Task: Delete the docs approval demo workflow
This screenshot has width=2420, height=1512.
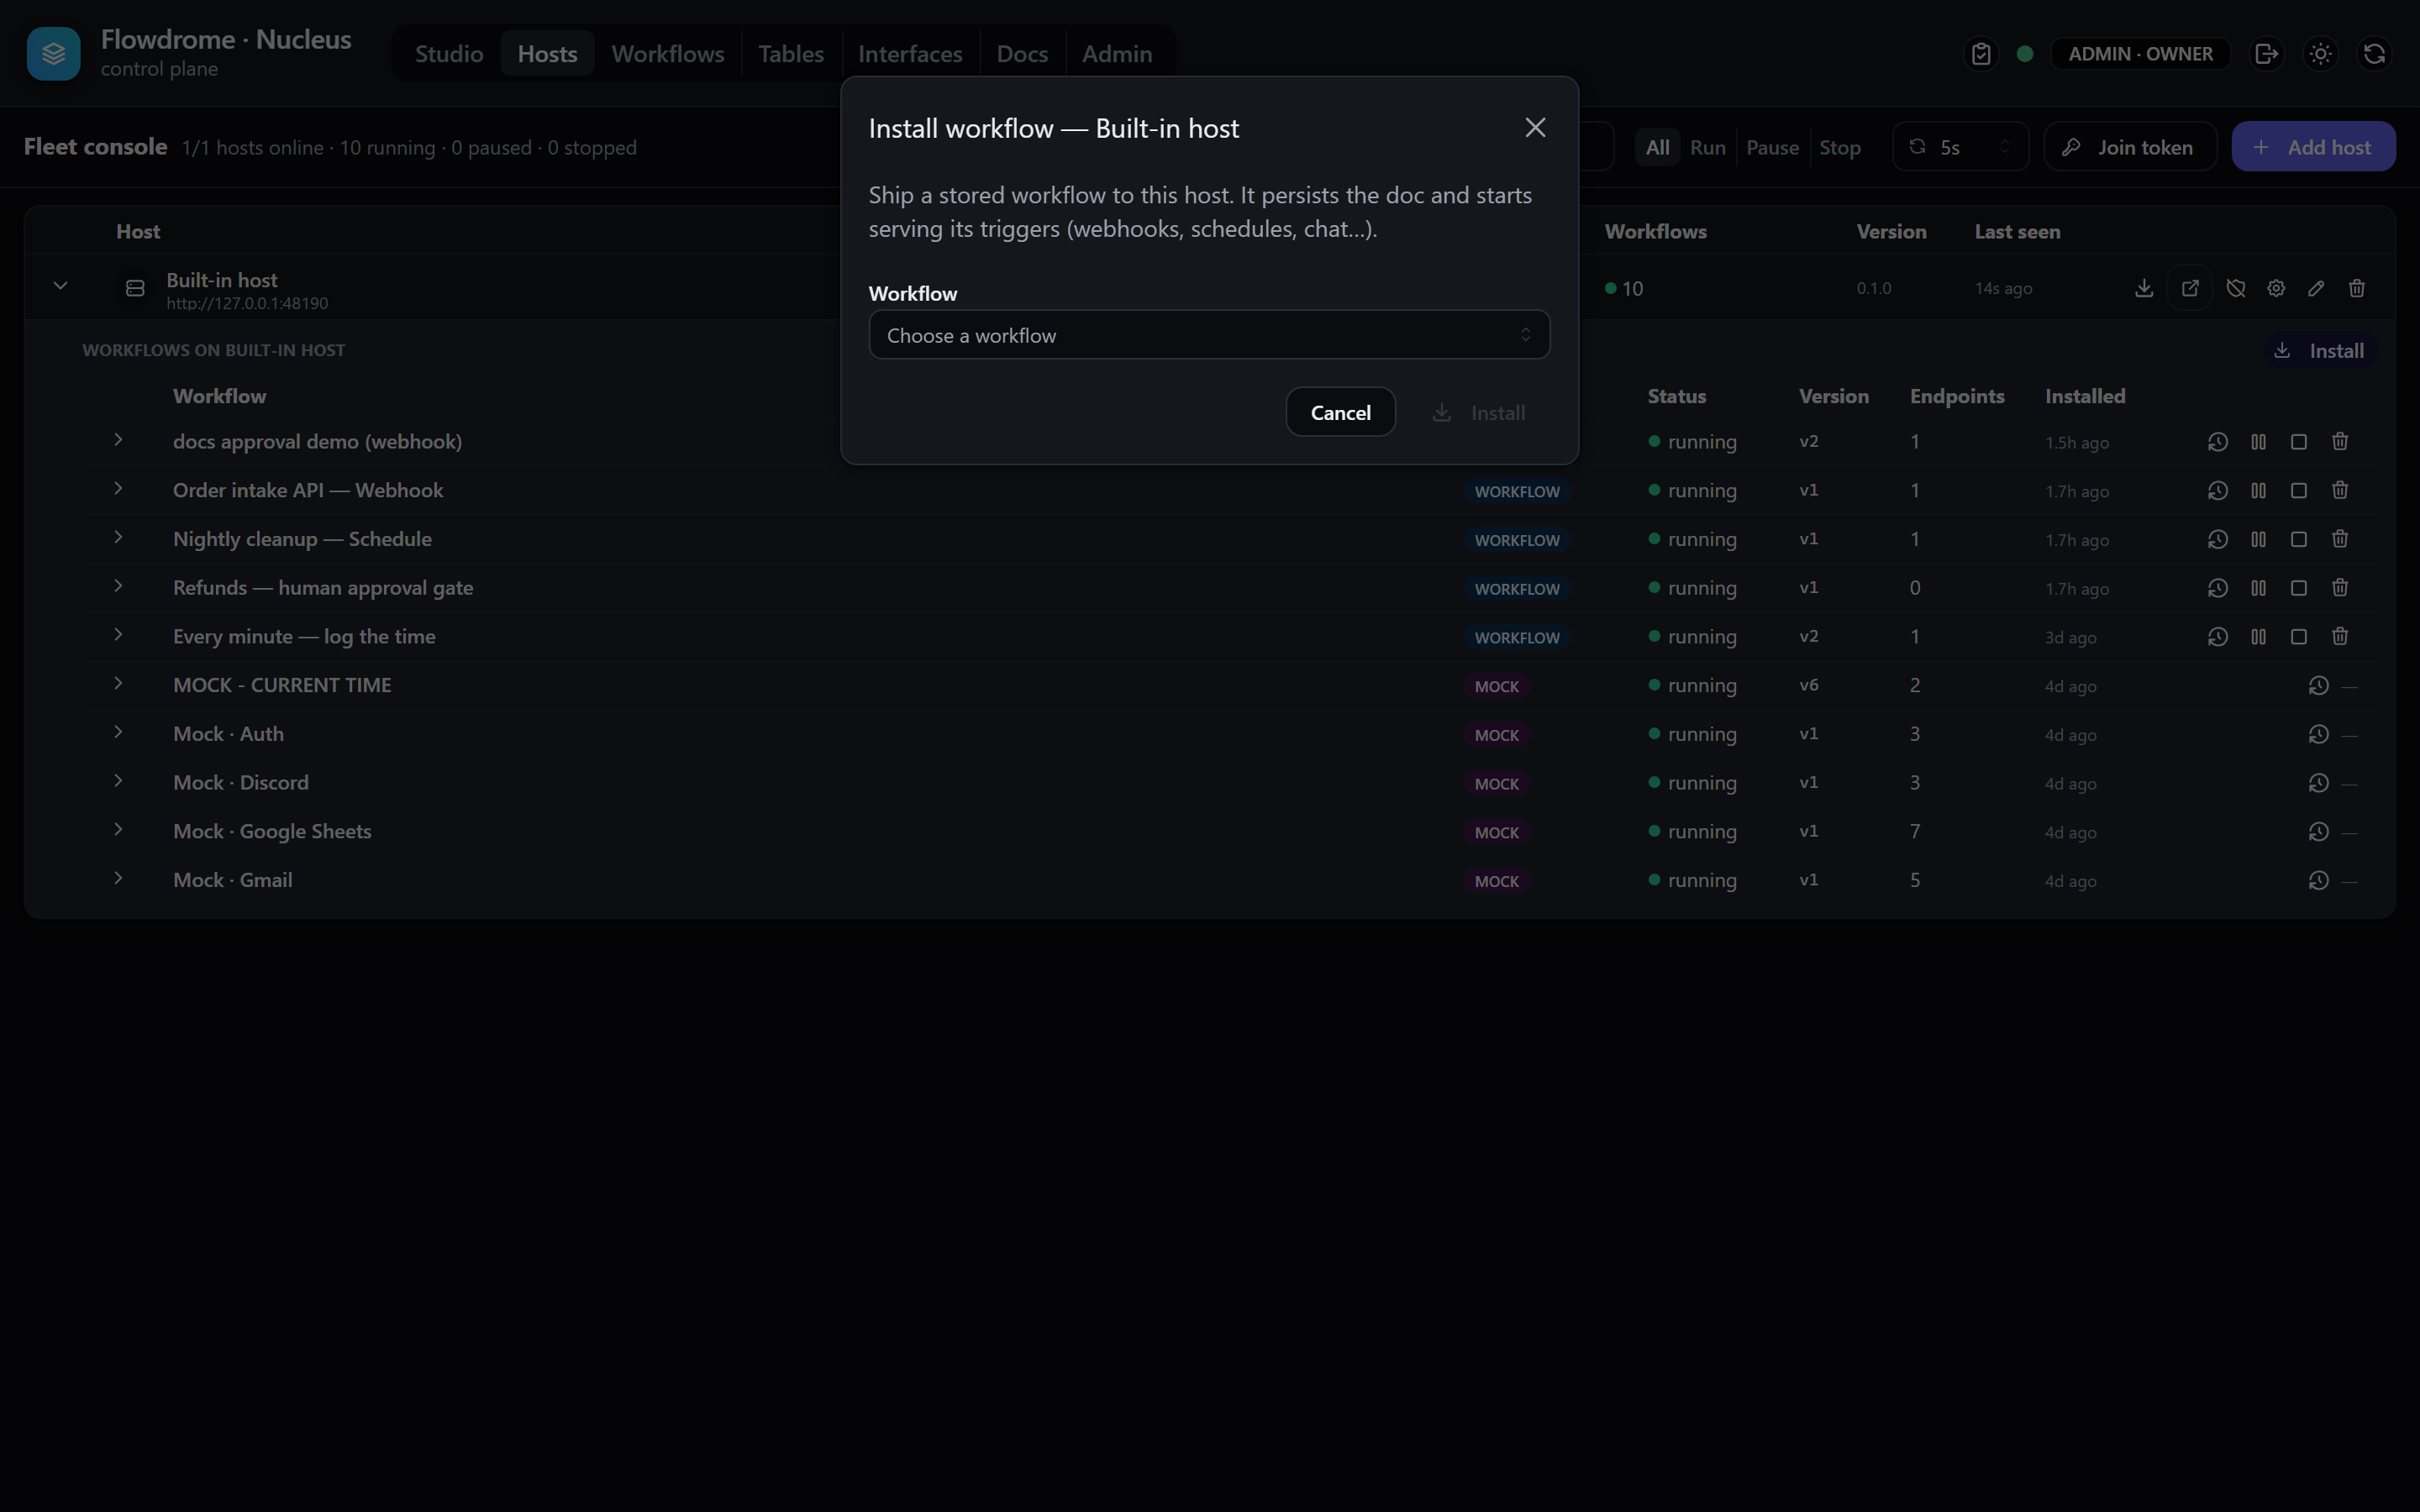Action: tap(2340, 442)
